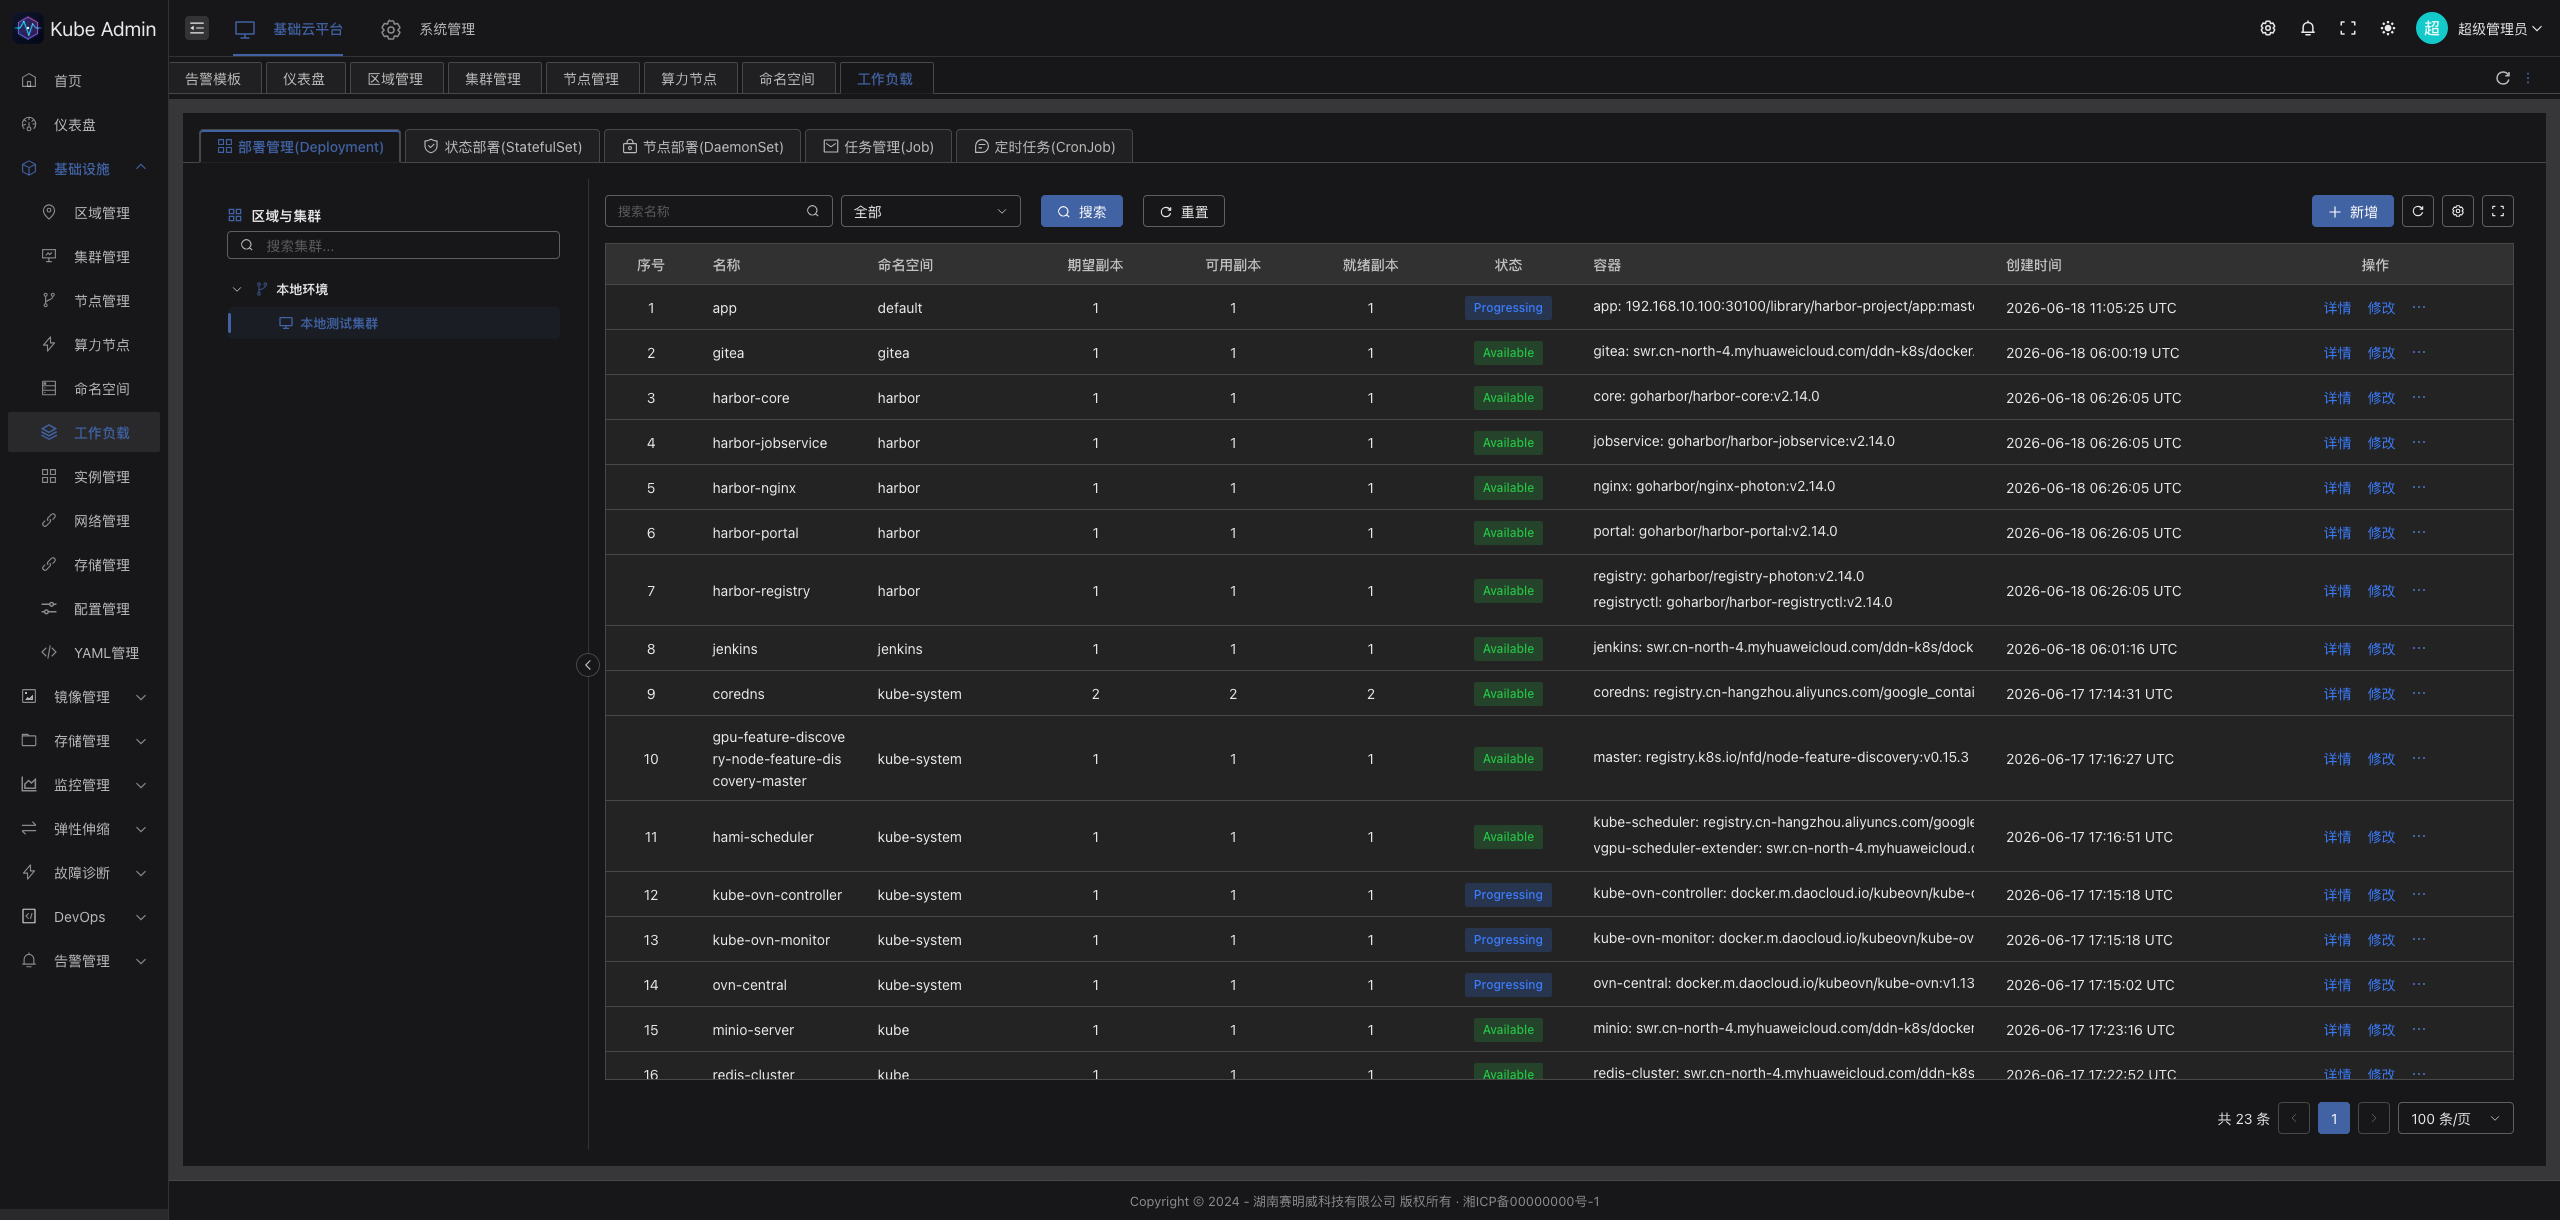Go to 首页 in the sidebar
The height and width of the screenshot is (1220, 2560).
pos(84,81)
